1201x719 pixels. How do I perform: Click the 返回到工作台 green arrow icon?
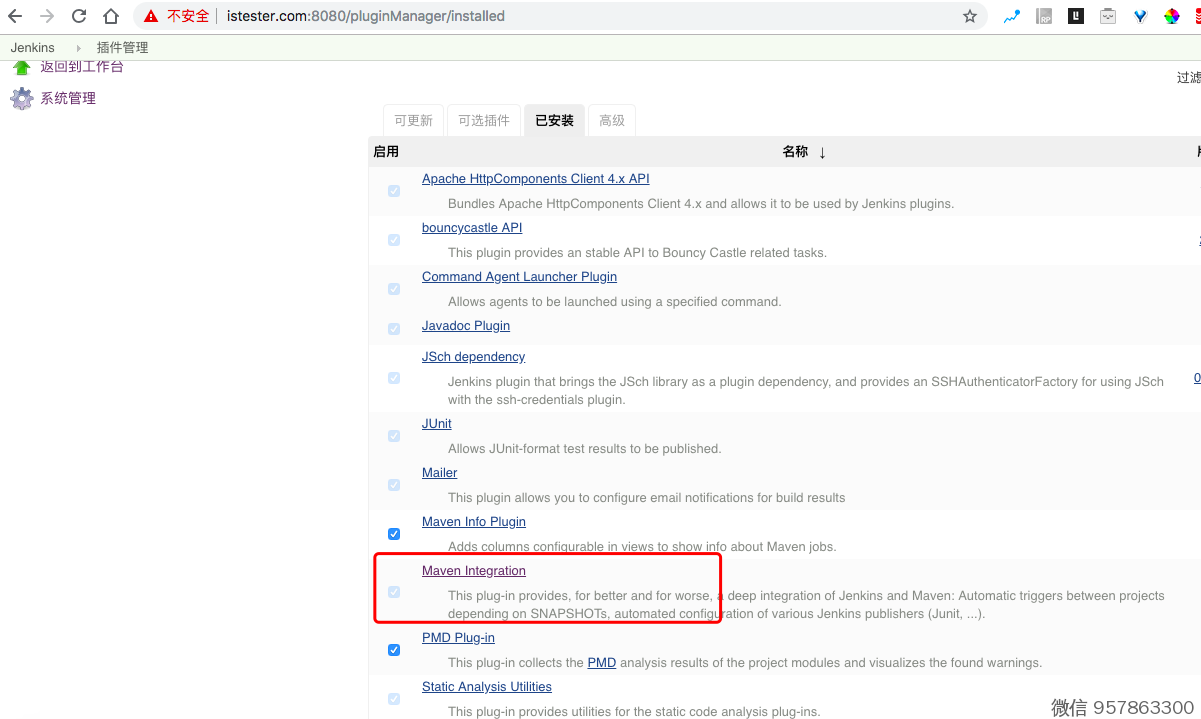pyautogui.click(x=21, y=67)
